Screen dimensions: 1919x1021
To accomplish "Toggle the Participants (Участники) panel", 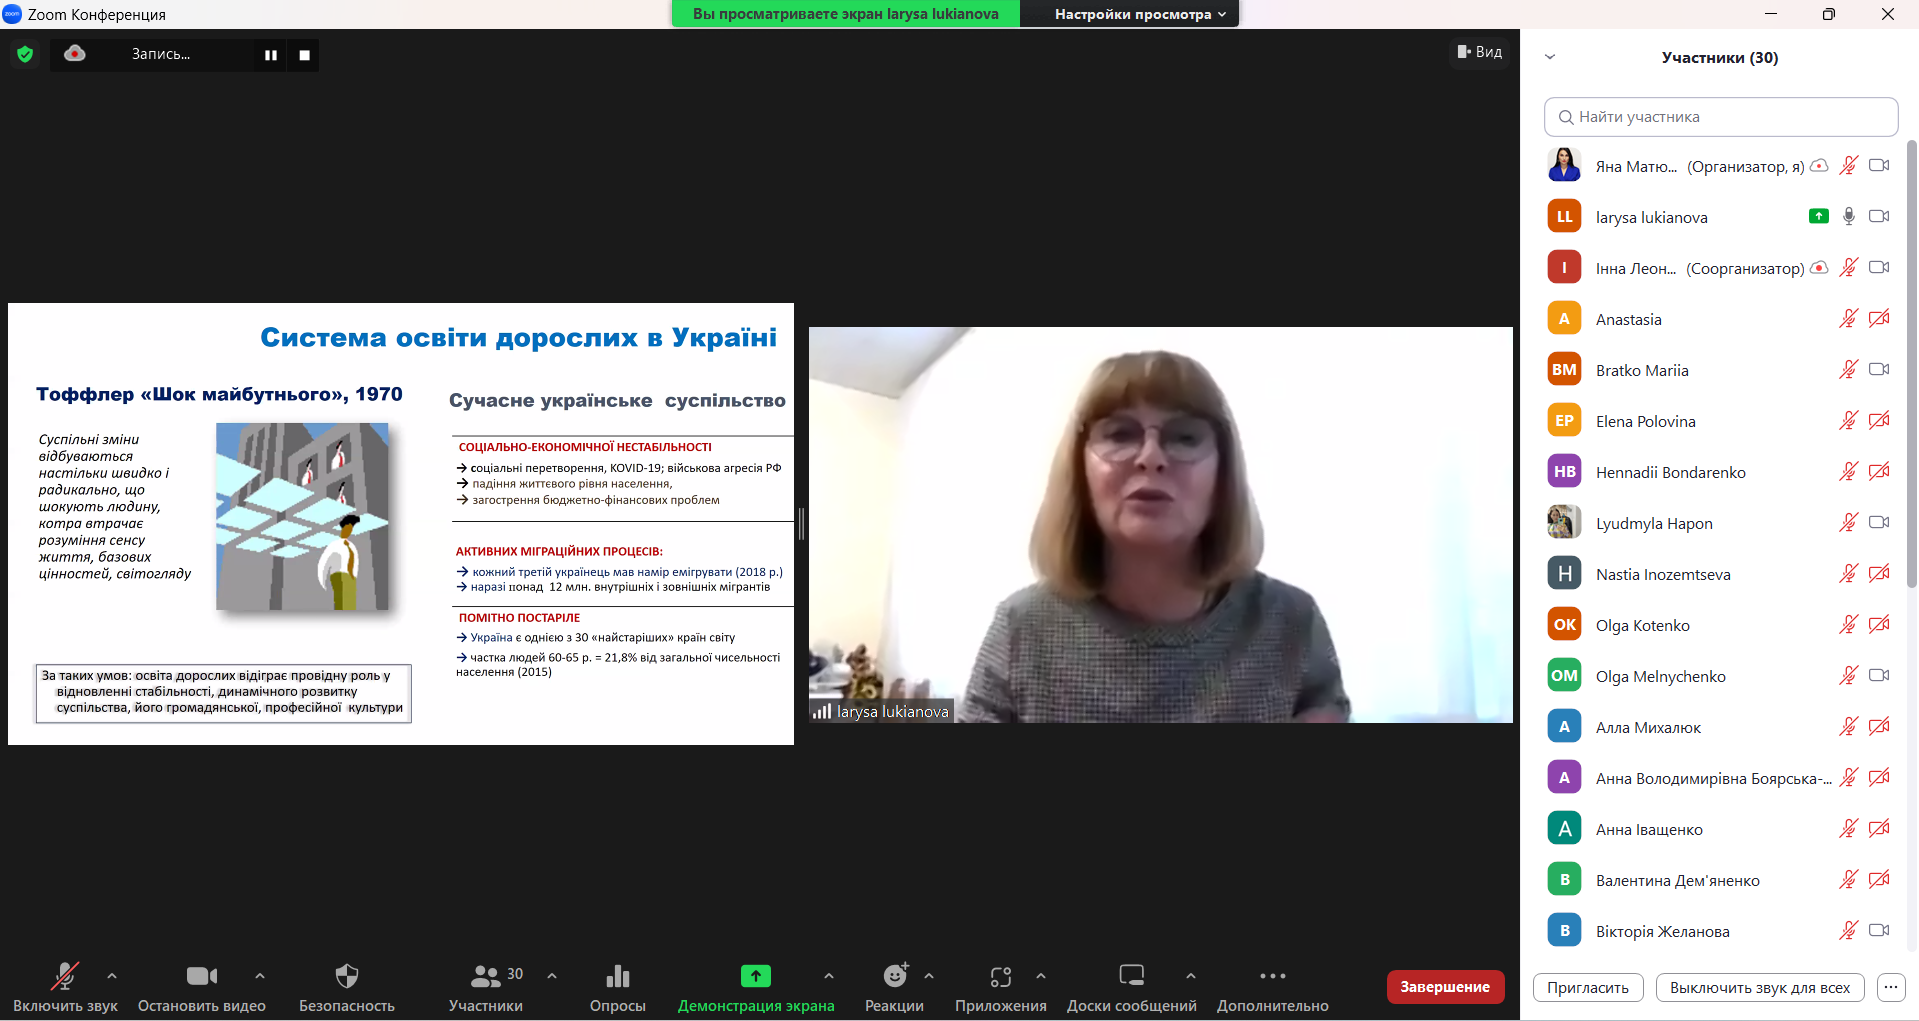I will point(486,976).
